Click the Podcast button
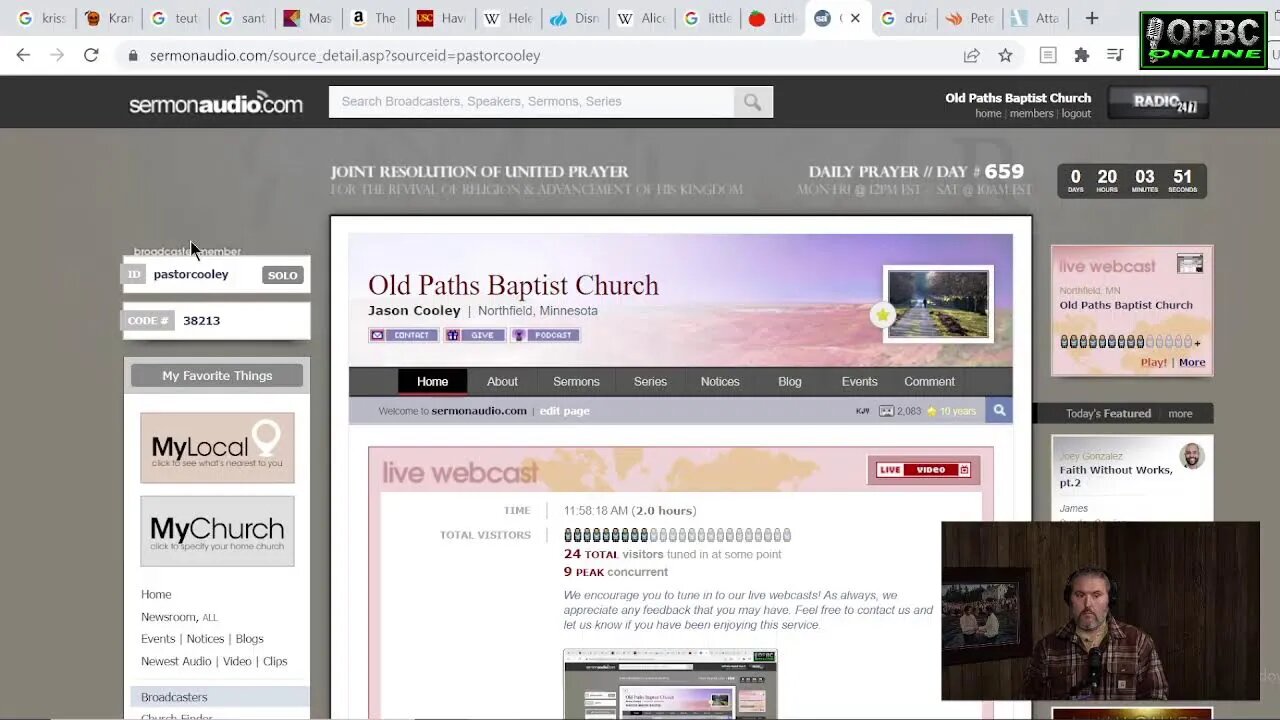 coord(545,335)
